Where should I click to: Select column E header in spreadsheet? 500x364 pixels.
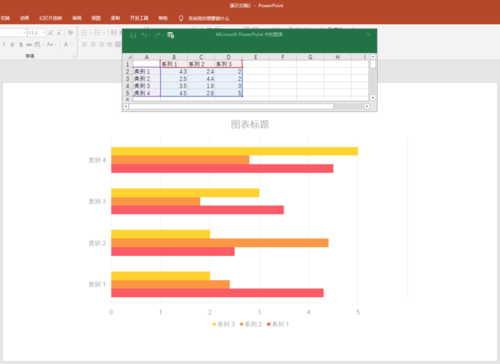pos(256,57)
